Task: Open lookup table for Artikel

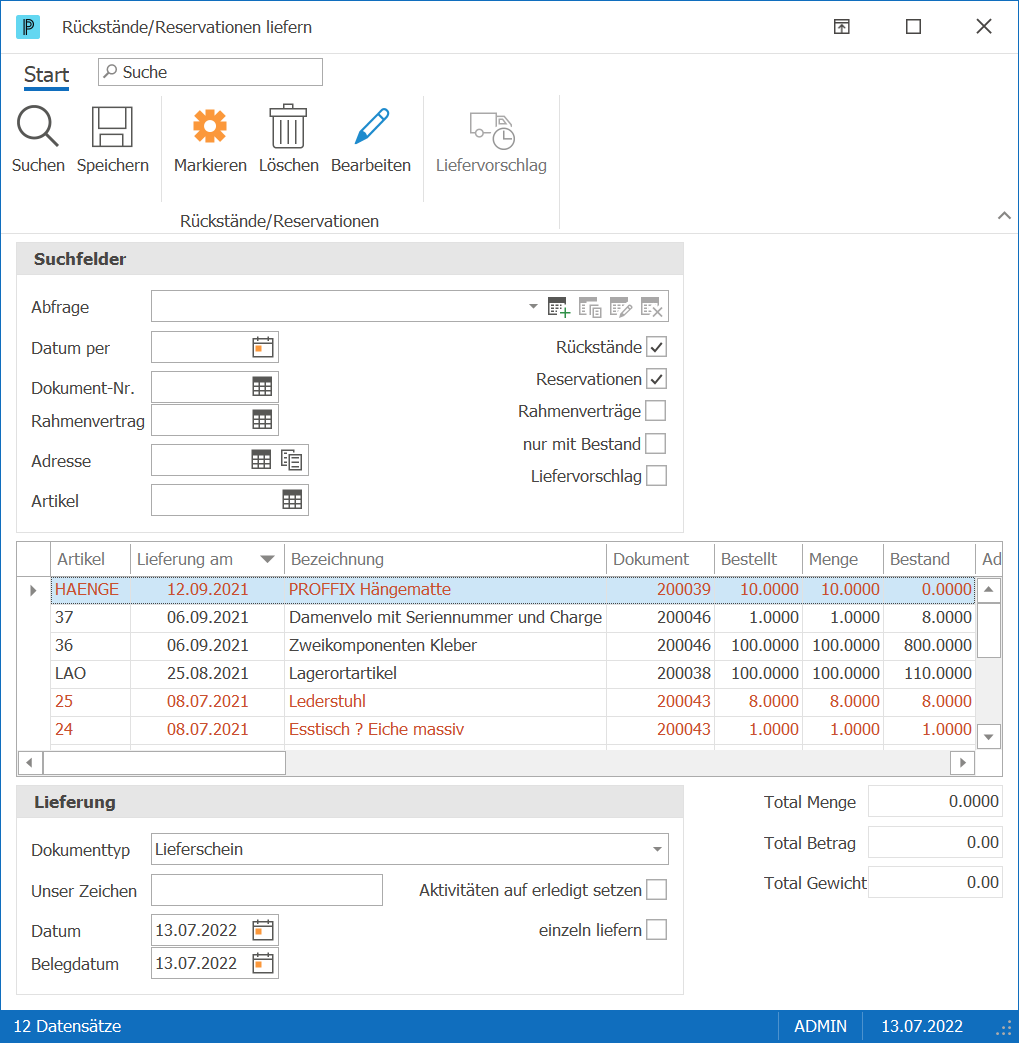Action: click(x=292, y=500)
